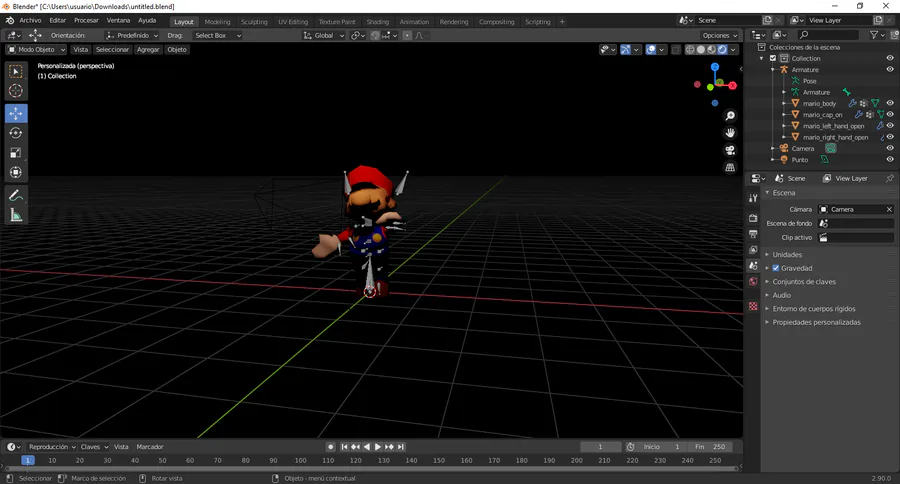Click the outliner filter funnel icon
Image resolution: width=900 pixels, height=484 pixels.
tap(874, 35)
